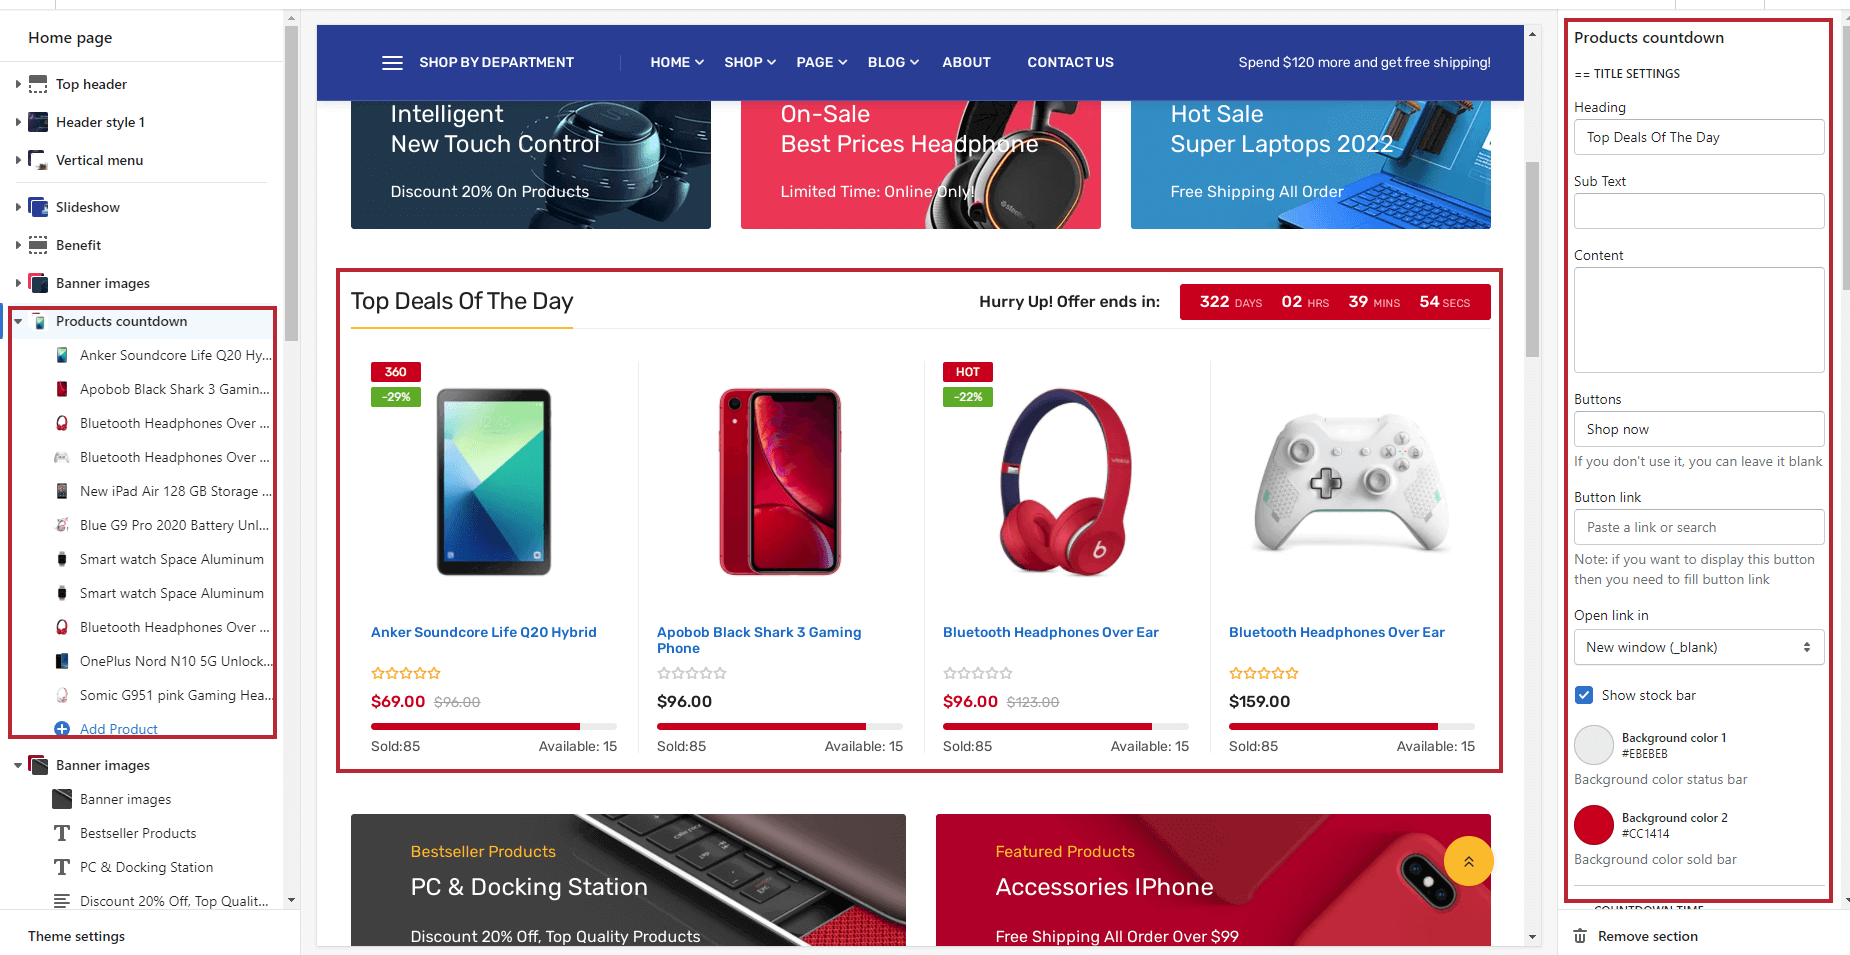Open the Anker Soundcore Life Q20 Hybrid link

point(483,632)
